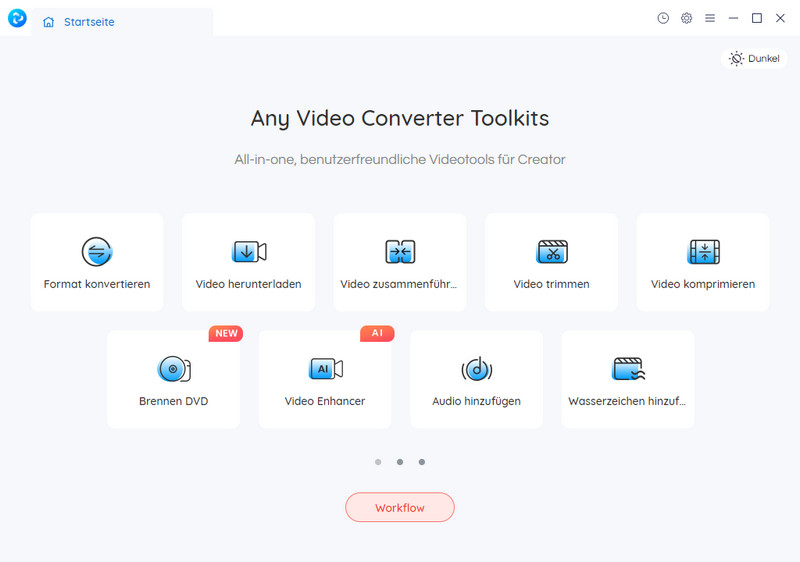Switch to the Startseite tab
This screenshot has width=800, height=562.
point(122,22)
